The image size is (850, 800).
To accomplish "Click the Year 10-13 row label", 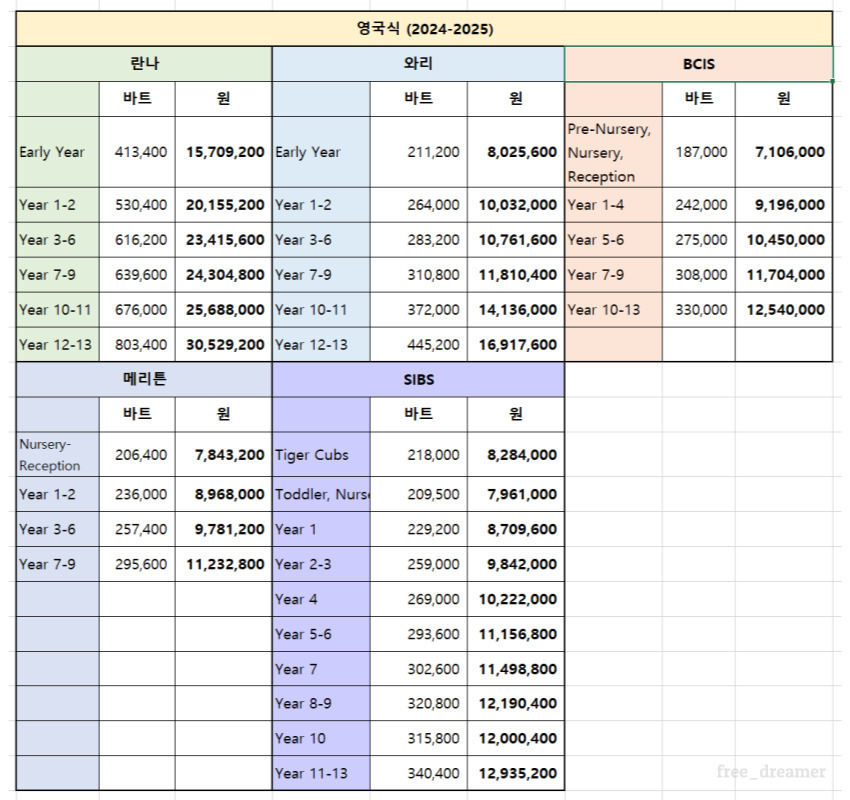I will click(x=613, y=309).
